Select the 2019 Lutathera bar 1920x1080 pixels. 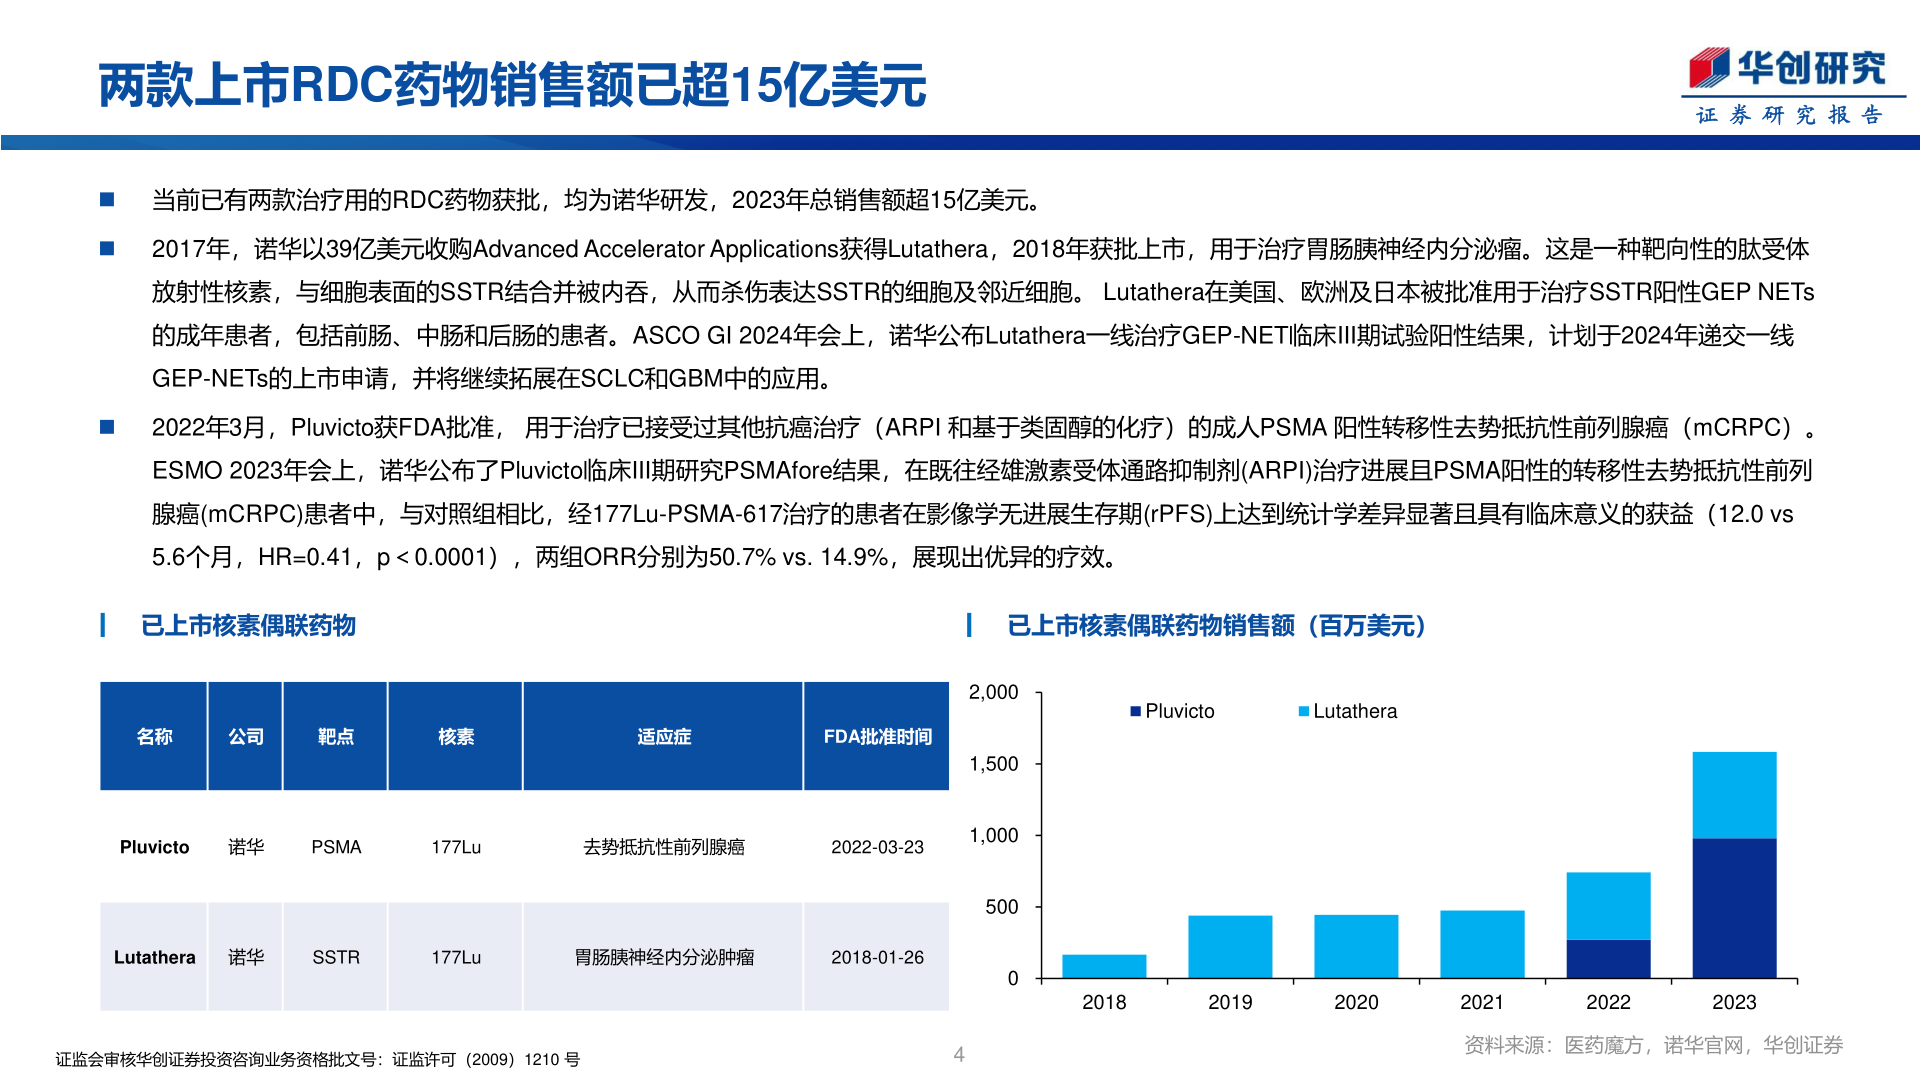coord(1230,947)
